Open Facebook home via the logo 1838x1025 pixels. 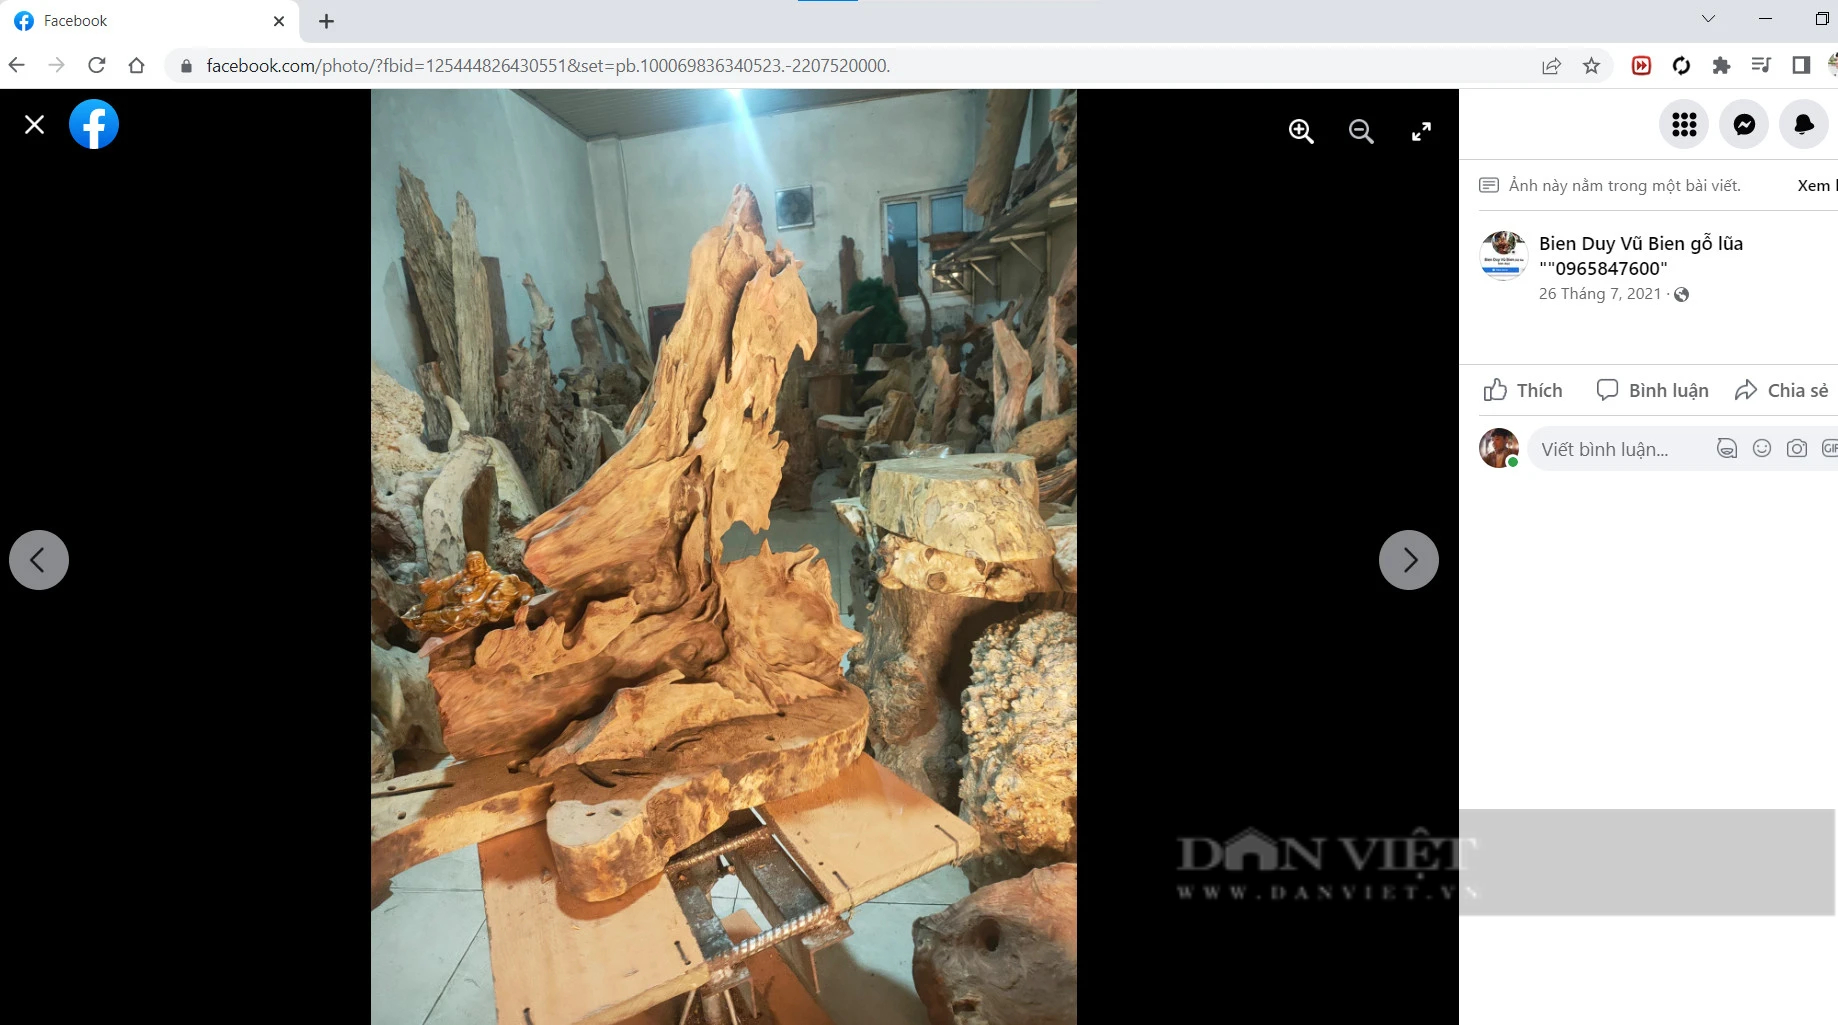(94, 125)
